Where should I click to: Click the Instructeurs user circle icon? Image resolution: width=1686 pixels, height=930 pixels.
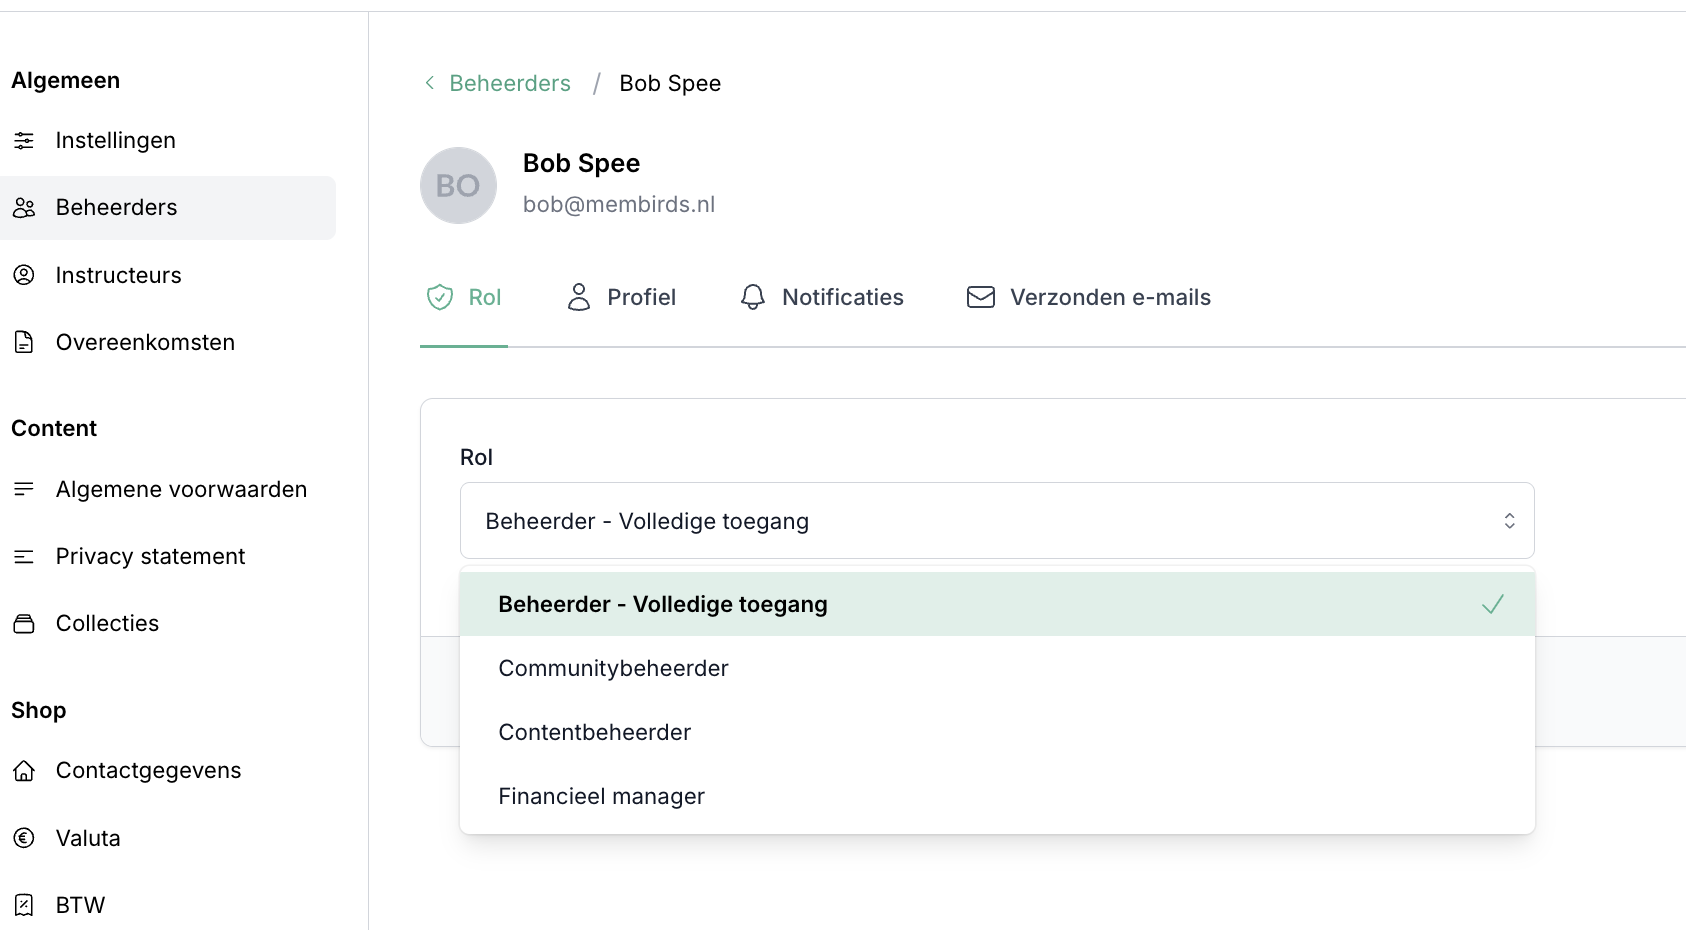(x=24, y=275)
